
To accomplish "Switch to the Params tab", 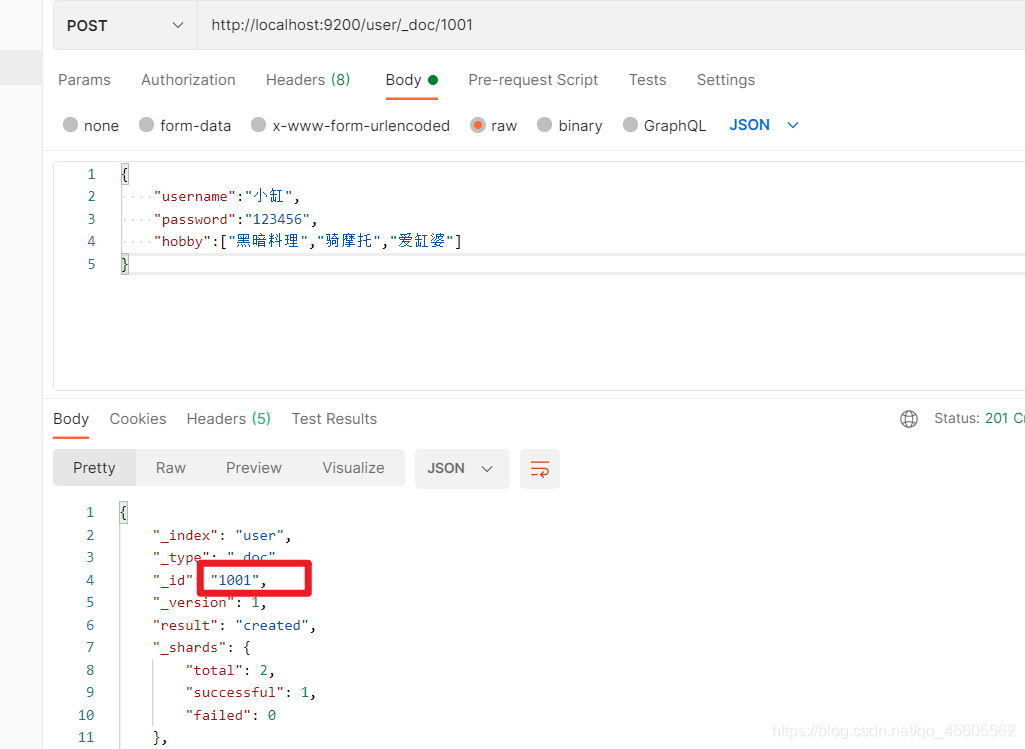I will [x=84, y=80].
